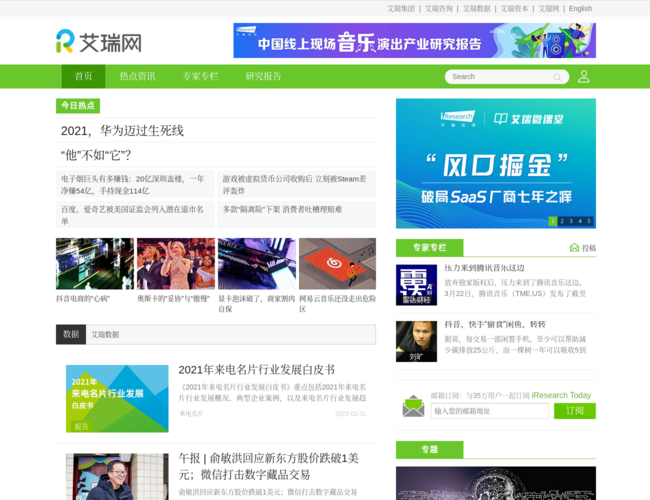Open the 专题 feature image
The width and height of the screenshot is (650, 500).
pos(496,483)
